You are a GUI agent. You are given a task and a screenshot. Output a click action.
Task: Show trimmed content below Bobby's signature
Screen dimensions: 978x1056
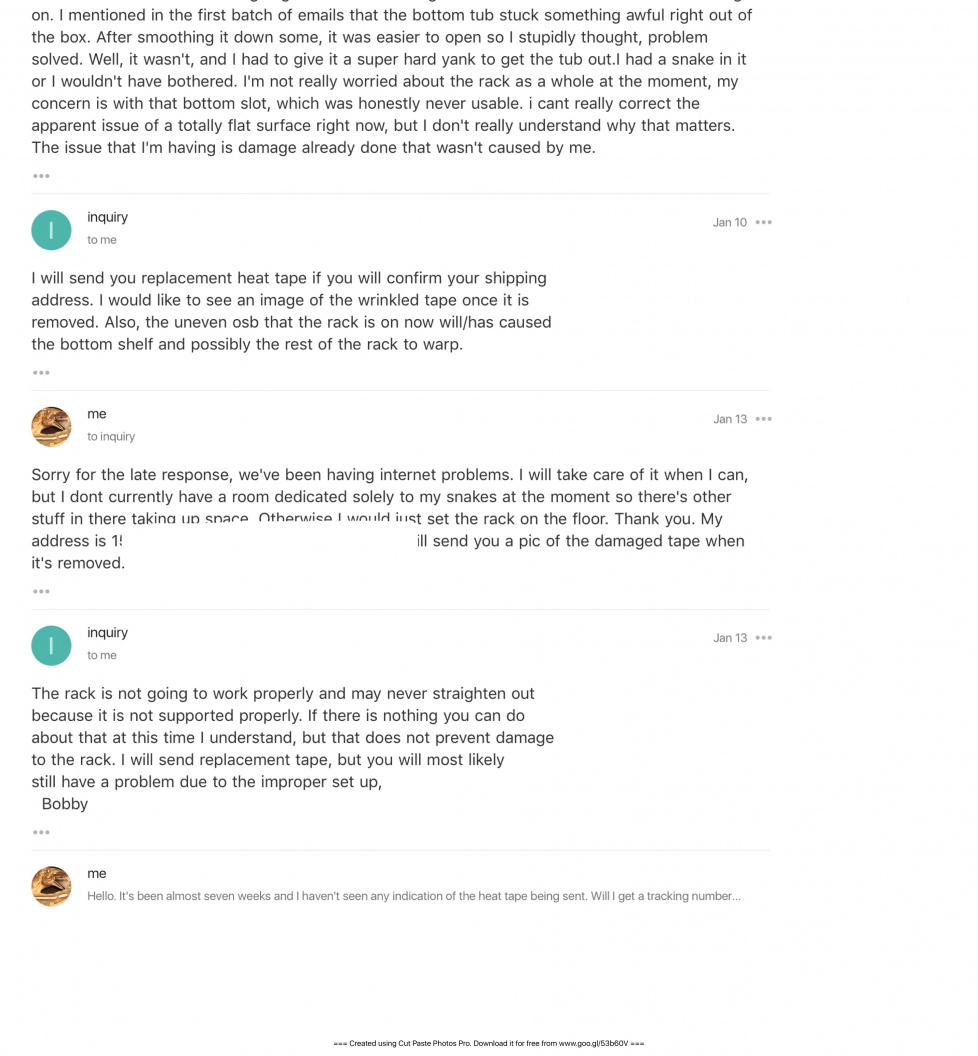click(x=41, y=832)
